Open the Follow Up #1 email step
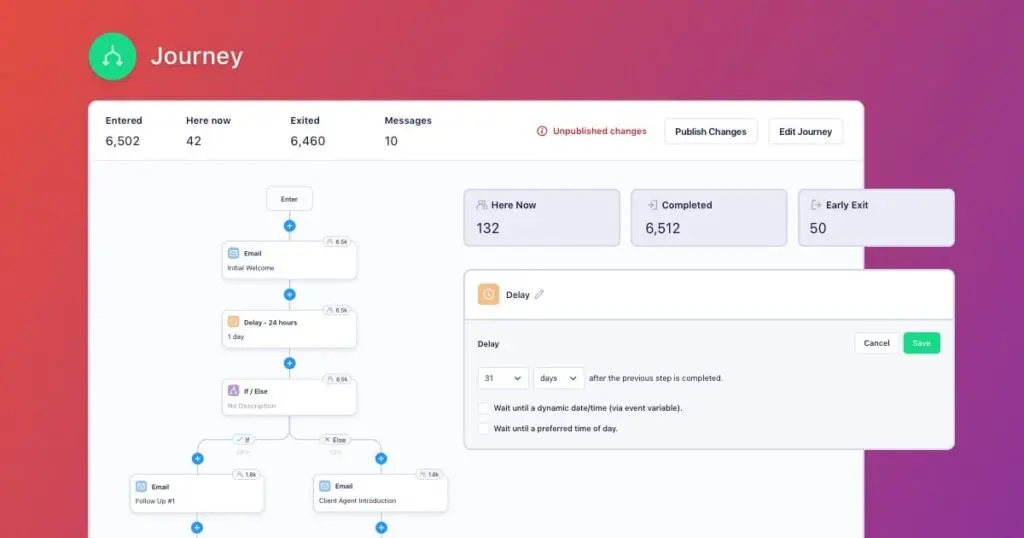Viewport: 1024px width, 538px height. click(197, 494)
